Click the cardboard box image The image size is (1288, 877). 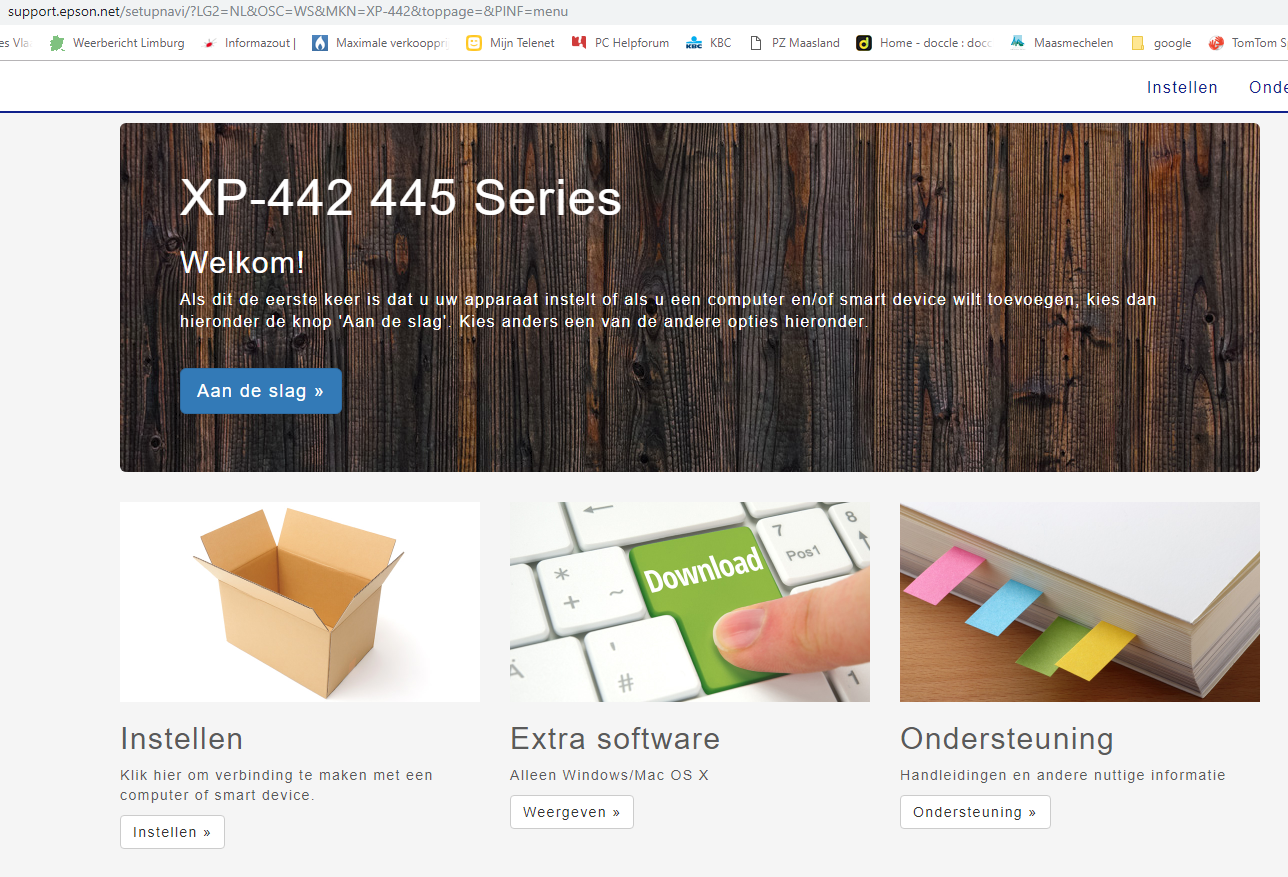[300, 602]
